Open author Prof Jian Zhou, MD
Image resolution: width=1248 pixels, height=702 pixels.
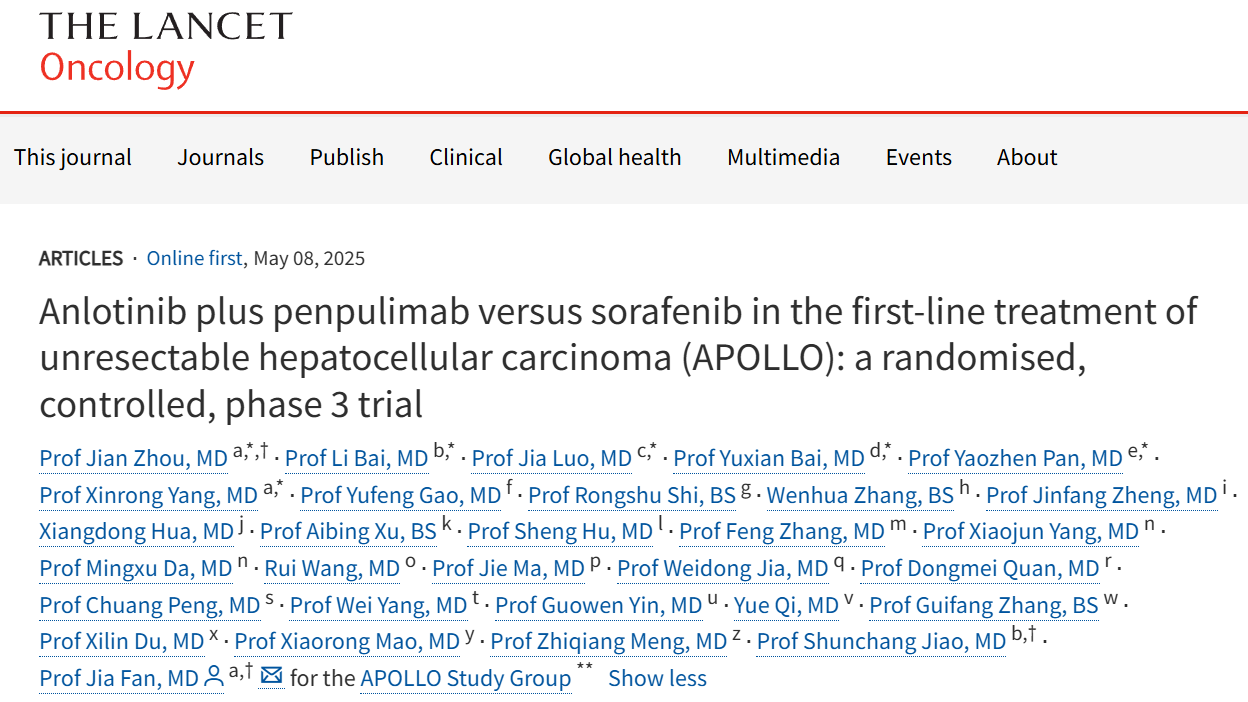tap(133, 459)
